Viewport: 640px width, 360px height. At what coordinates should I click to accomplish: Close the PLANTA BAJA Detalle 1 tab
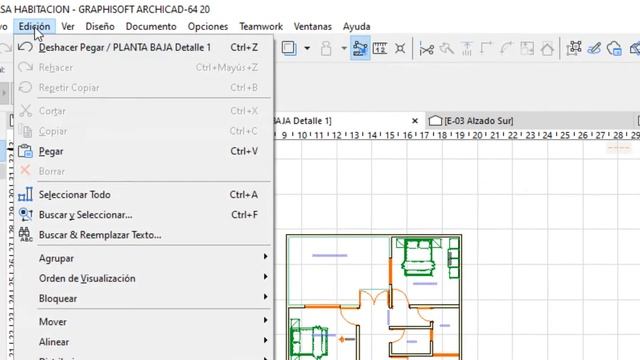[x=415, y=121]
